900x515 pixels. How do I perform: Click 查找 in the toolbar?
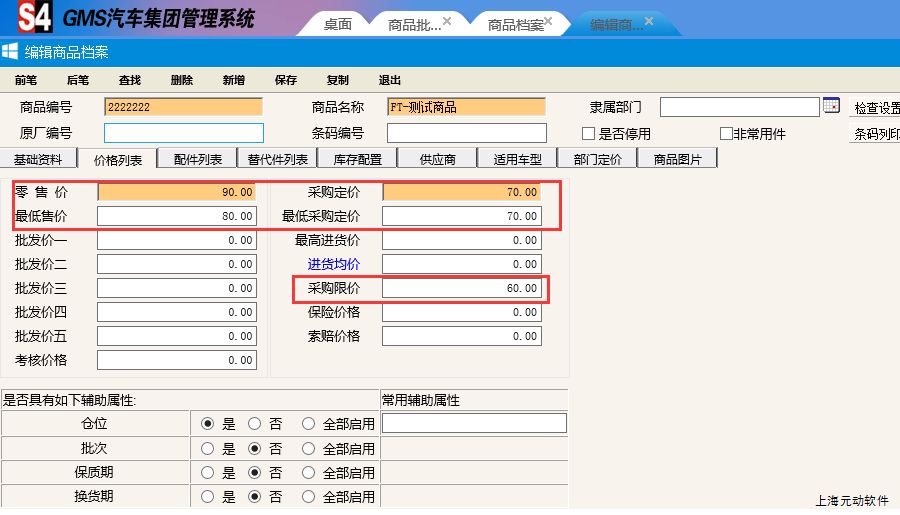[130, 80]
